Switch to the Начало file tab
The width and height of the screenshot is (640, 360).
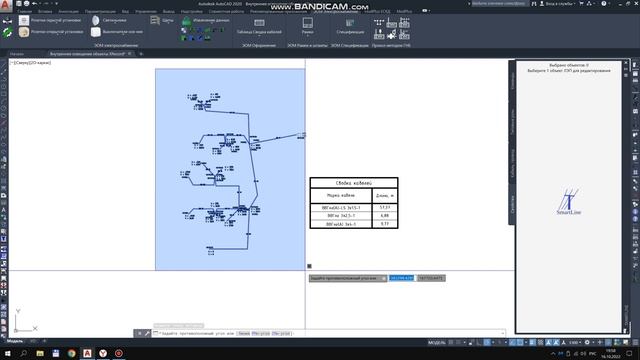[x=17, y=54]
